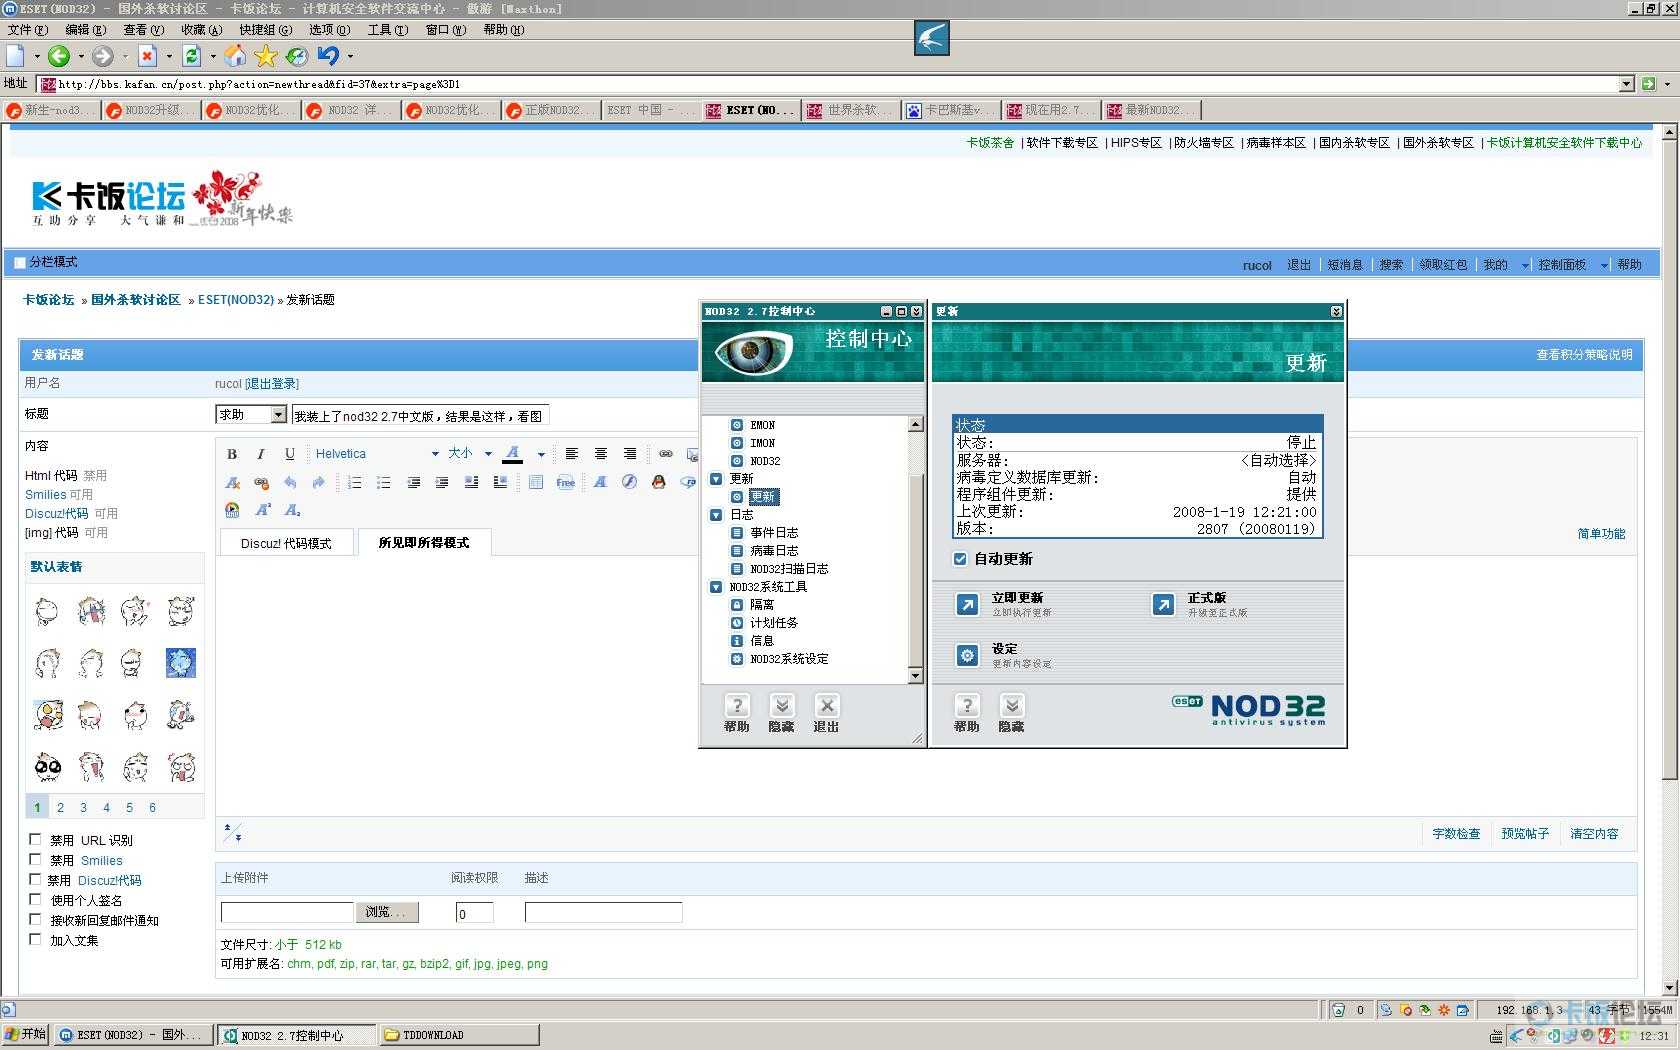Click 隐藏 hide icon in NOD32 control center

pyautogui.click(x=783, y=705)
